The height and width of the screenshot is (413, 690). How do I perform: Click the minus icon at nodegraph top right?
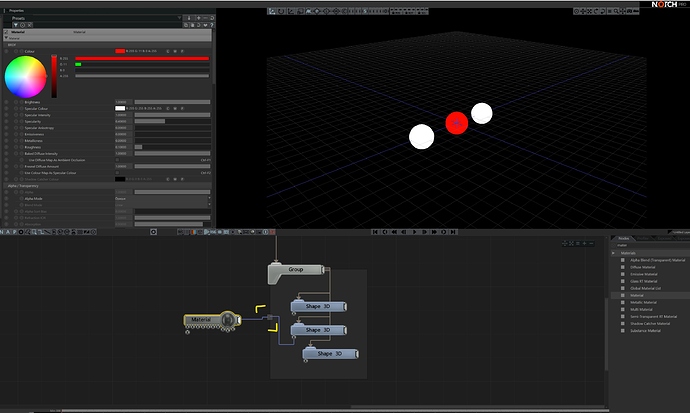[x=591, y=243]
